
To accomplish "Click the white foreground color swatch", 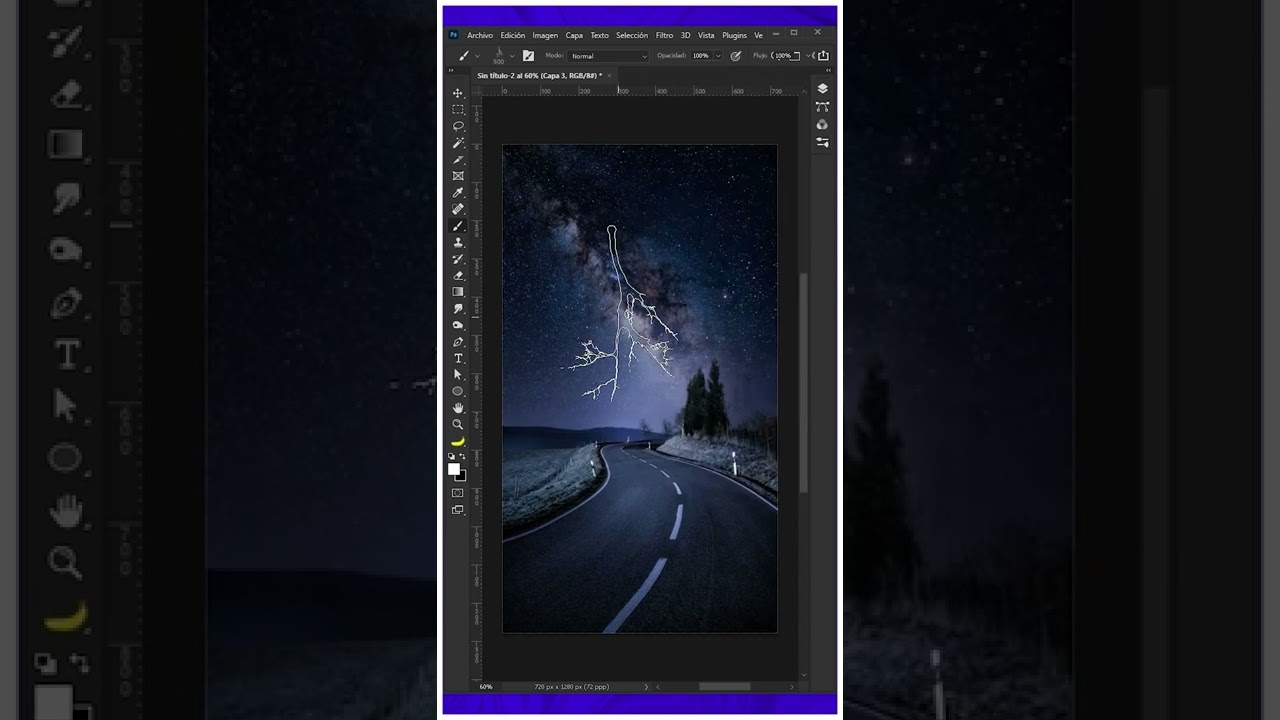I will 454,469.
